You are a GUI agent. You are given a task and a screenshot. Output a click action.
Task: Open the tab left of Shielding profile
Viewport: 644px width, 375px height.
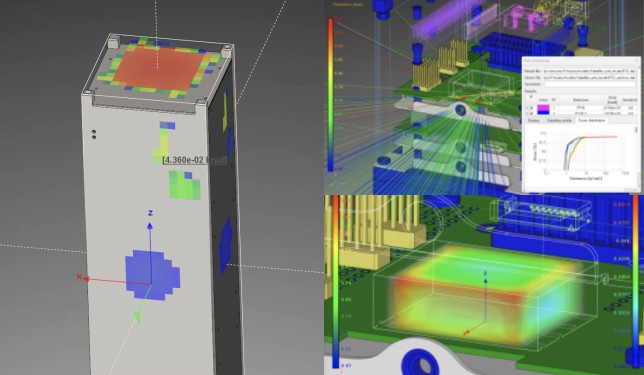coord(533,120)
